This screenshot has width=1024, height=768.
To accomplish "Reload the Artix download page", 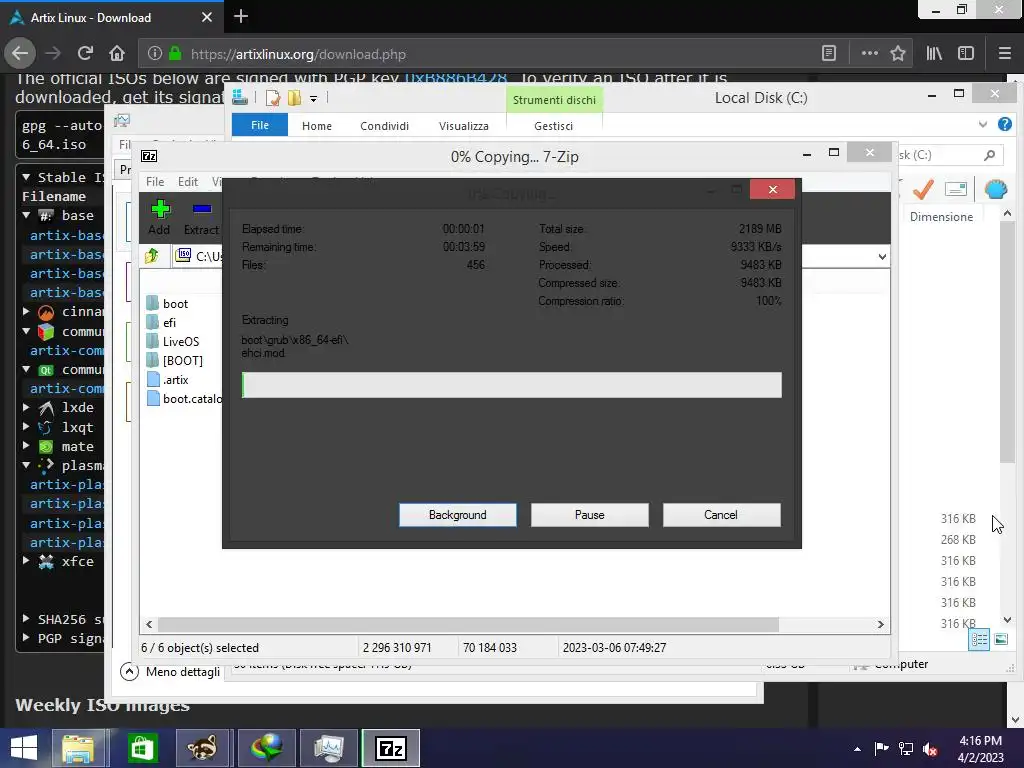I will (x=85, y=54).
